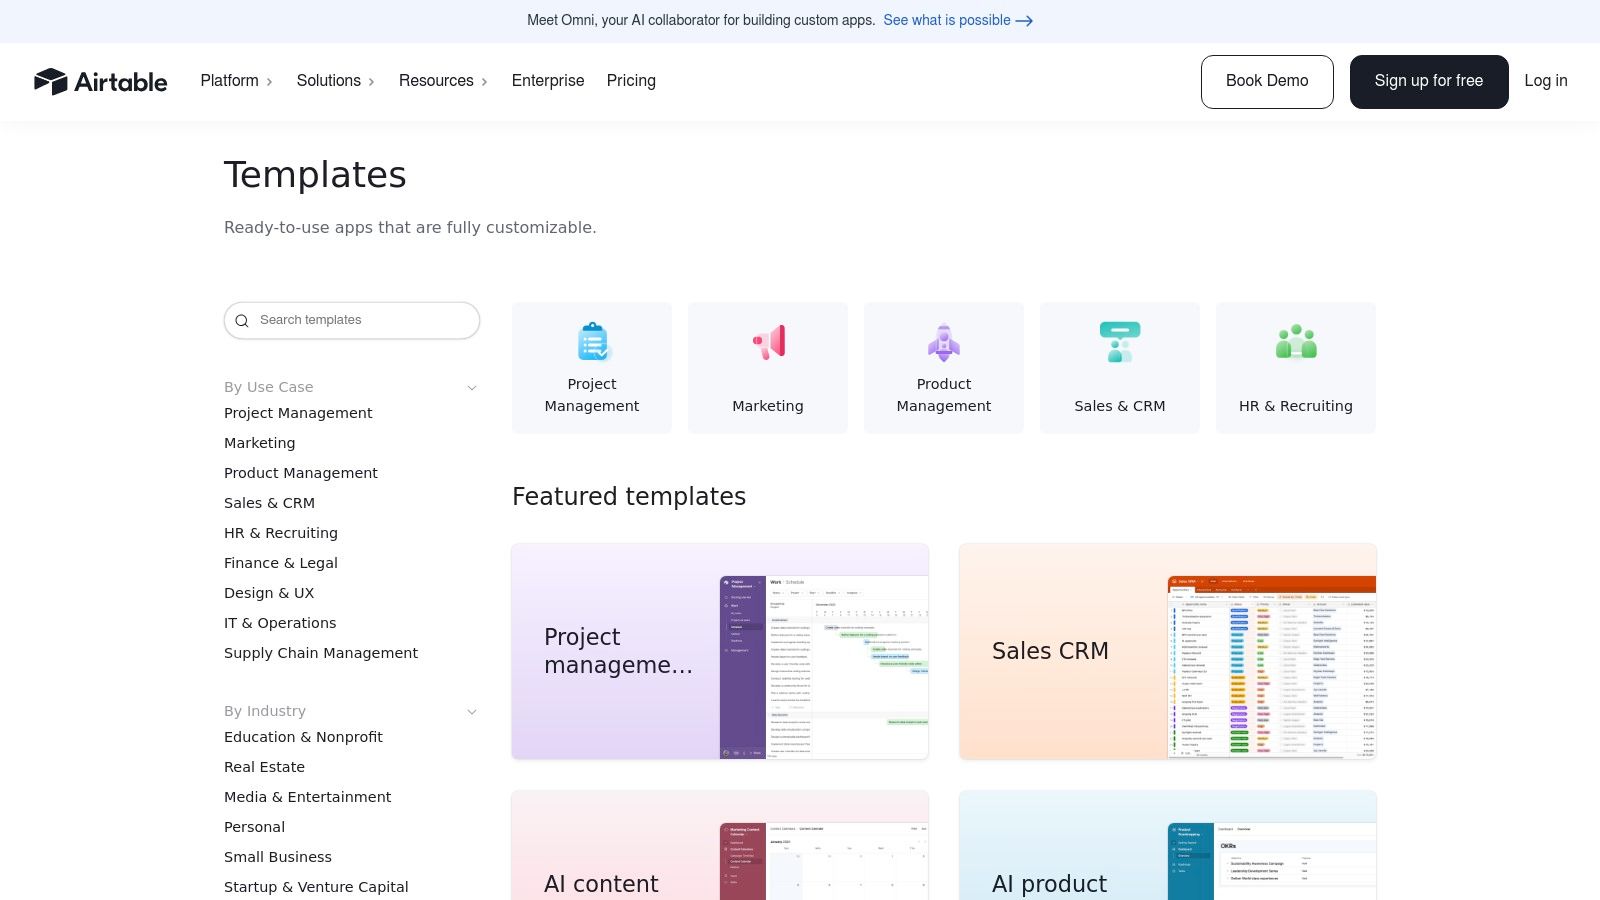Click the Marketing megaphone icon
The width and height of the screenshot is (1600, 900).
pos(768,342)
